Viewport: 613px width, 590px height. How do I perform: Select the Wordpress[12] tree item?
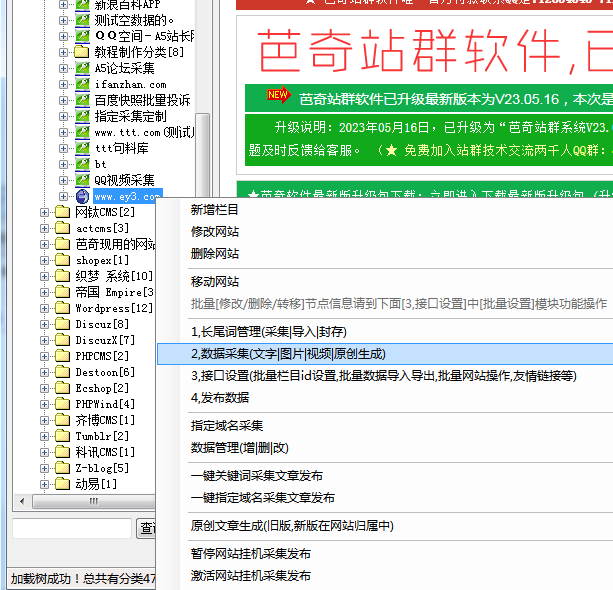coord(114,308)
